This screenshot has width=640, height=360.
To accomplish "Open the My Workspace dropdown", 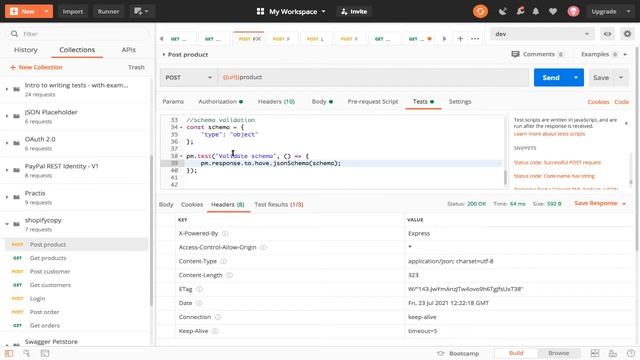I will click(297, 11).
